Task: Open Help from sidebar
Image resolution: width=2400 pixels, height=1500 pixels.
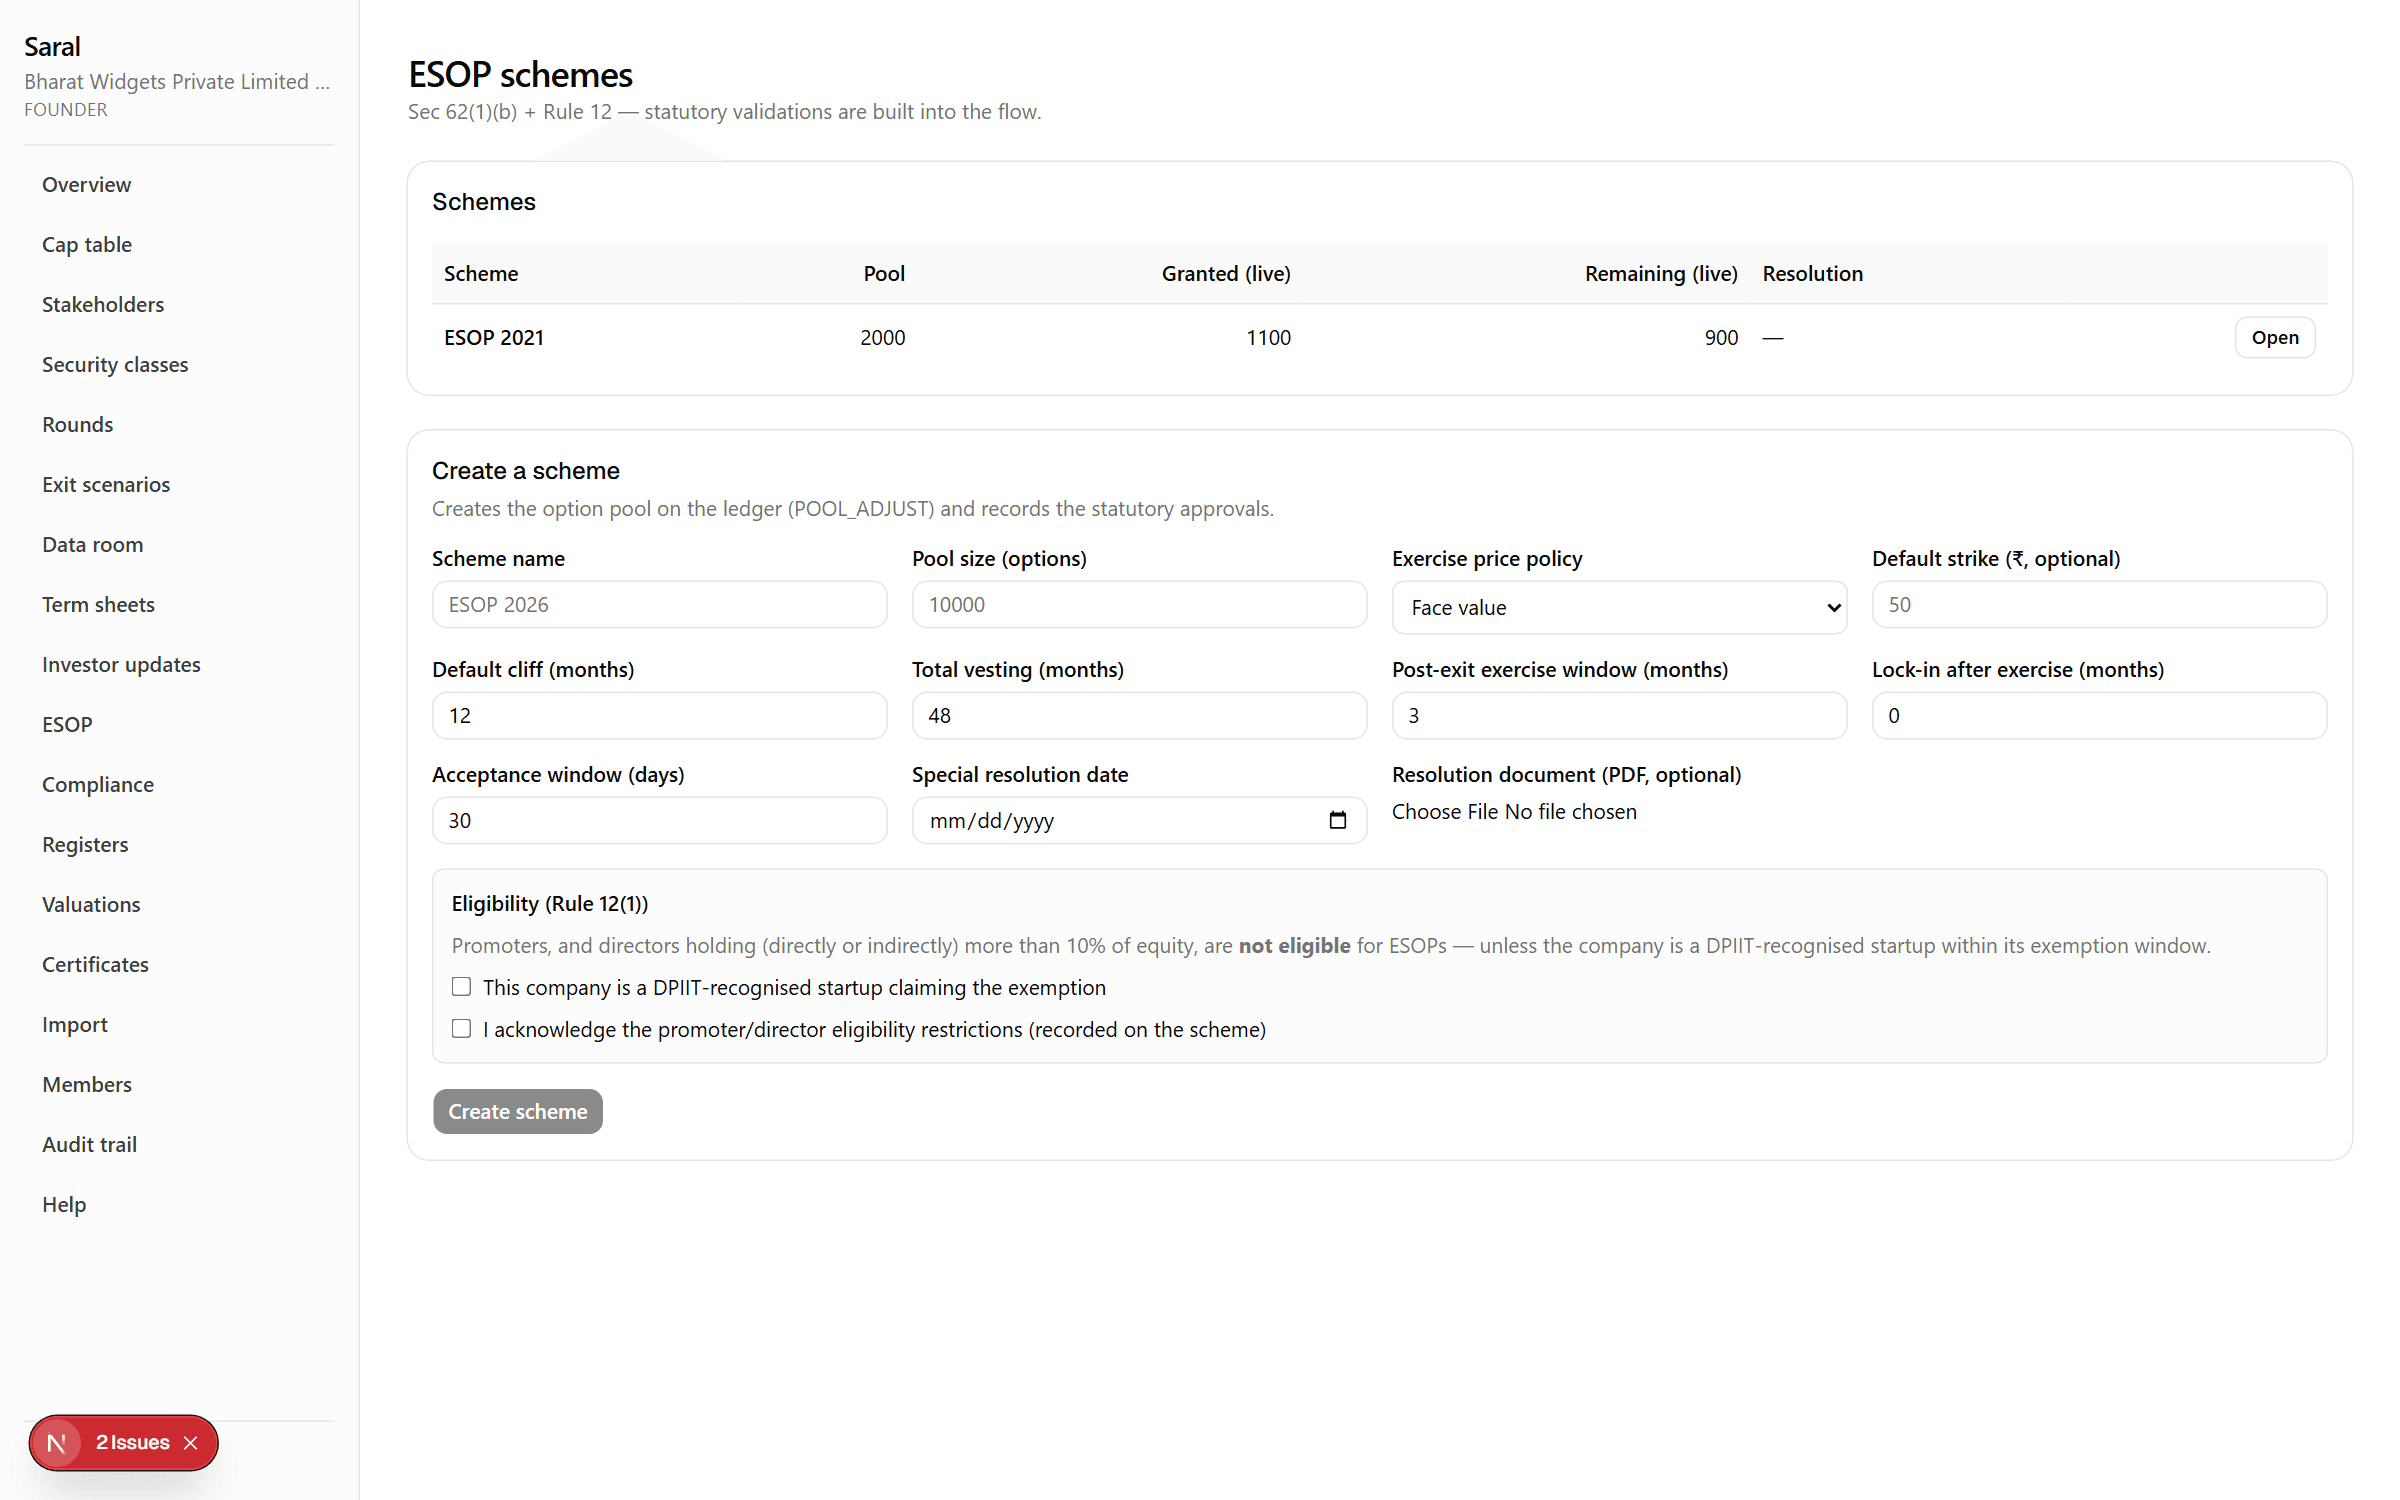Action: click(64, 1204)
